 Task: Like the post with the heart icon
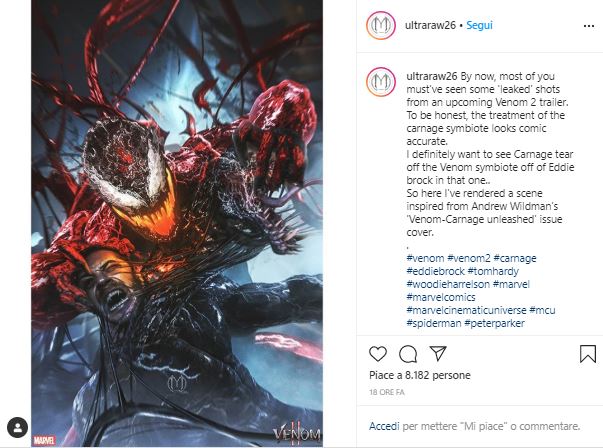point(378,354)
